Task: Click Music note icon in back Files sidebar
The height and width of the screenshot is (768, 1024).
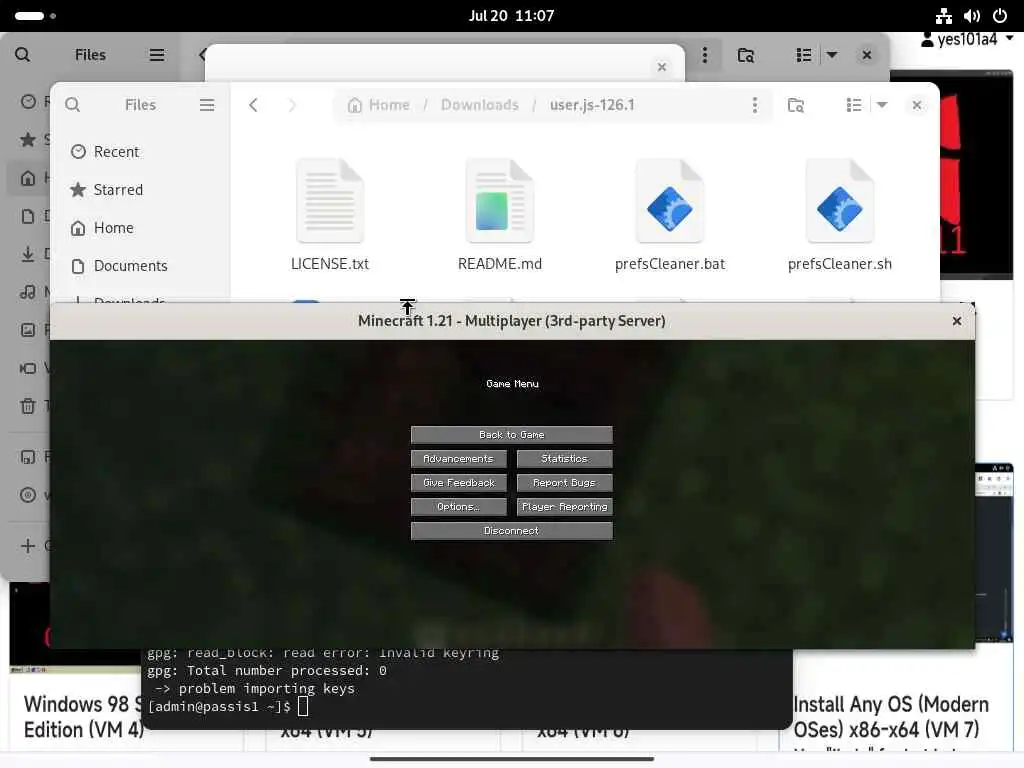Action: pos(28,292)
